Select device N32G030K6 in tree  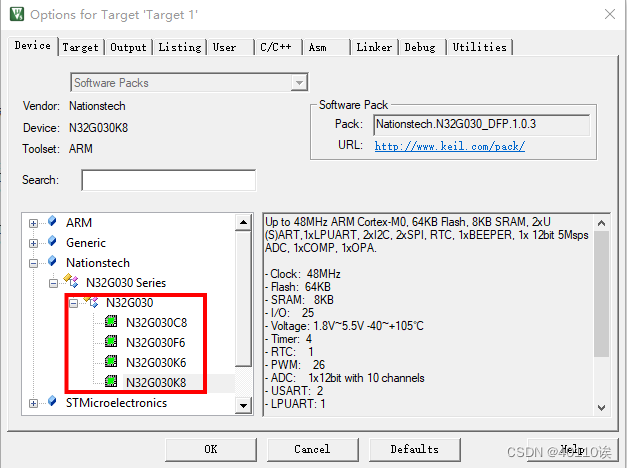(x=156, y=362)
